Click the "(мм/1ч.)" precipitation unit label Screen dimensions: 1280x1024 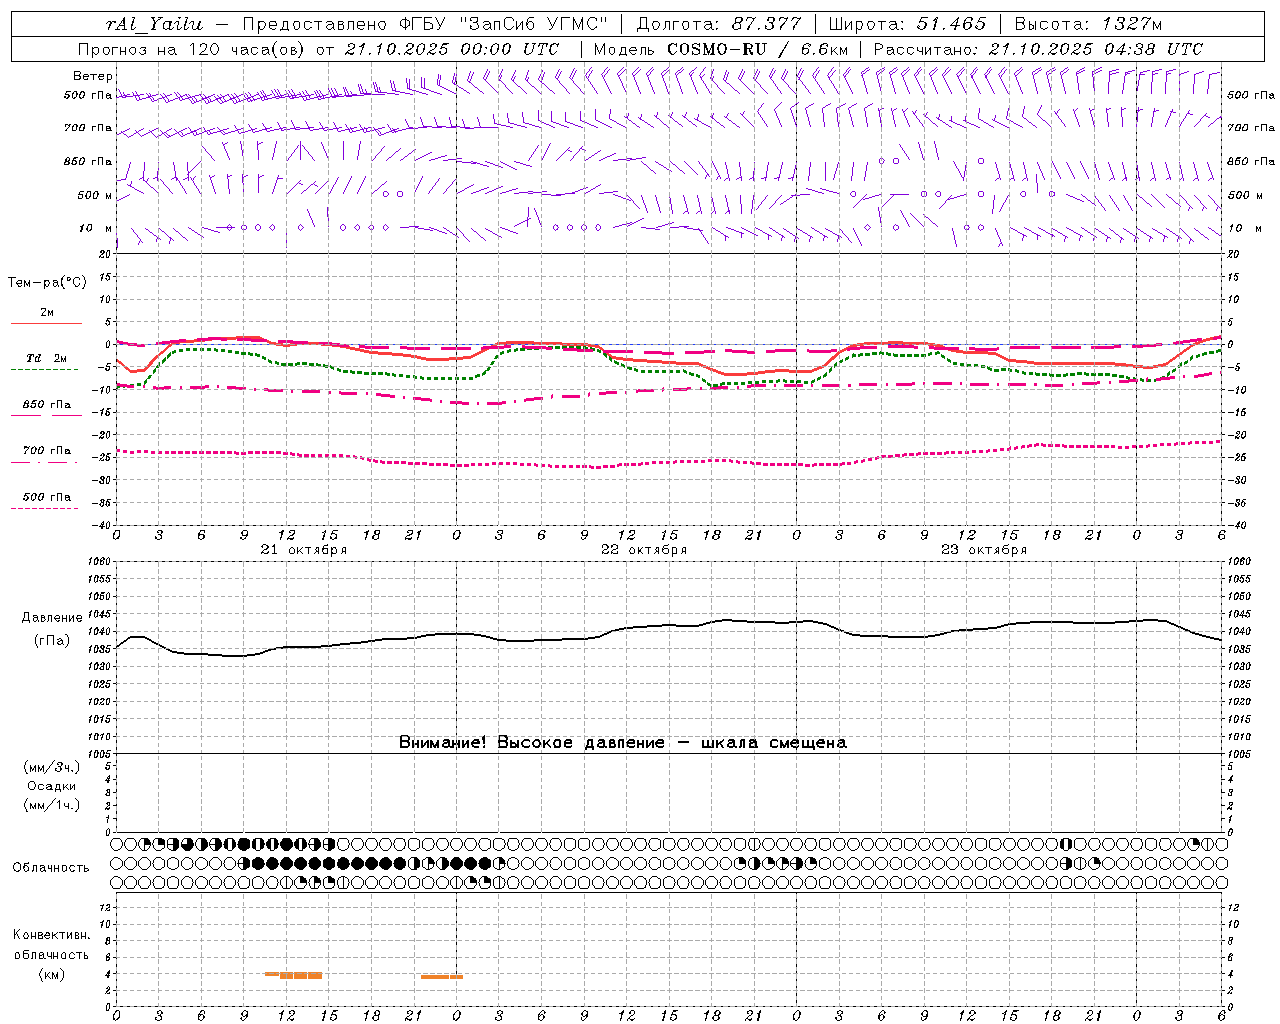click(52, 805)
